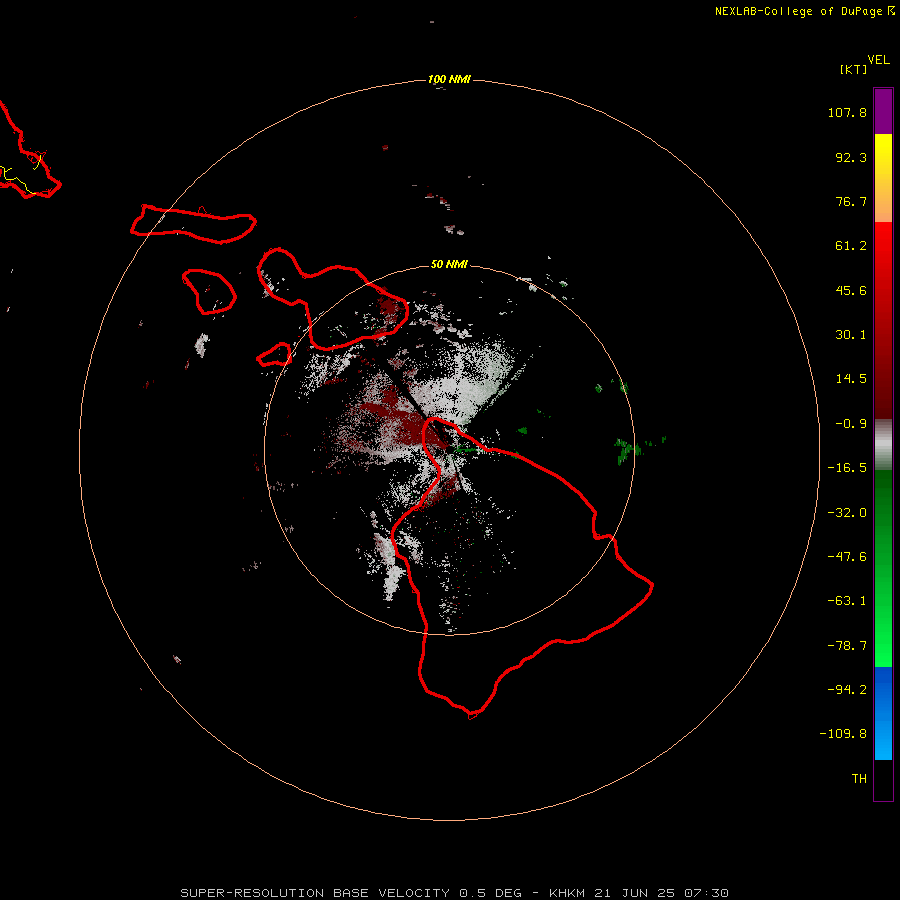Click the 14.5 velocity scale value

[x=851, y=379]
